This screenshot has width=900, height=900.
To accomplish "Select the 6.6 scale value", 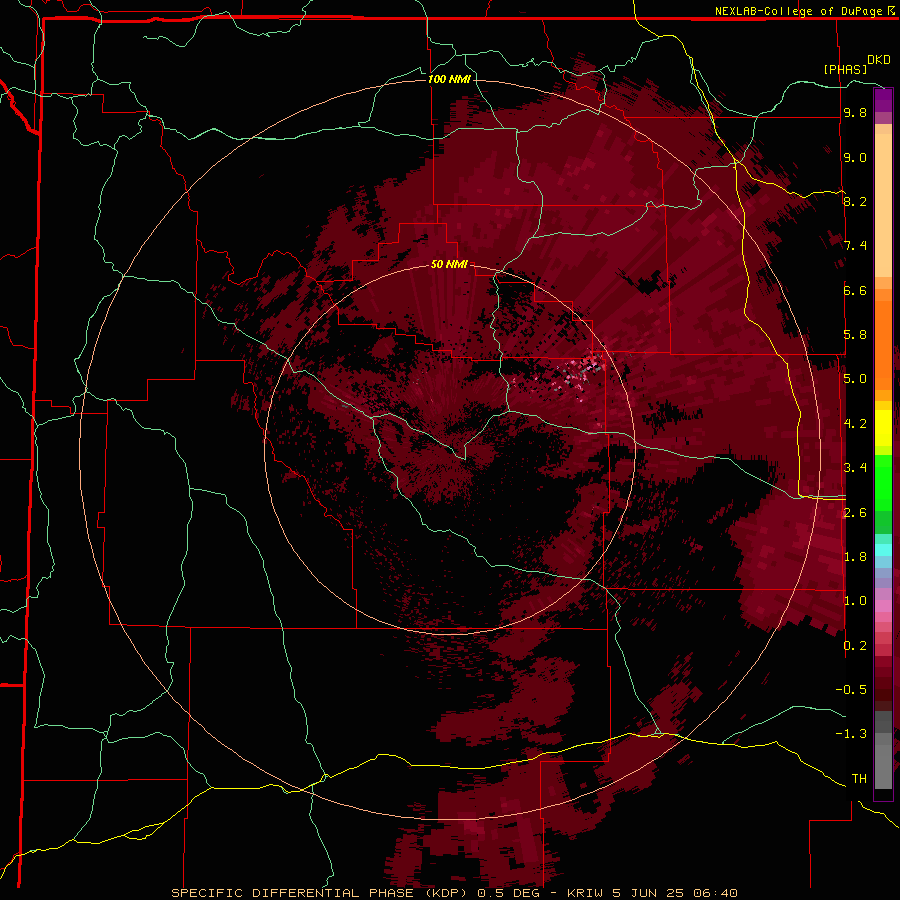I will point(855,290).
